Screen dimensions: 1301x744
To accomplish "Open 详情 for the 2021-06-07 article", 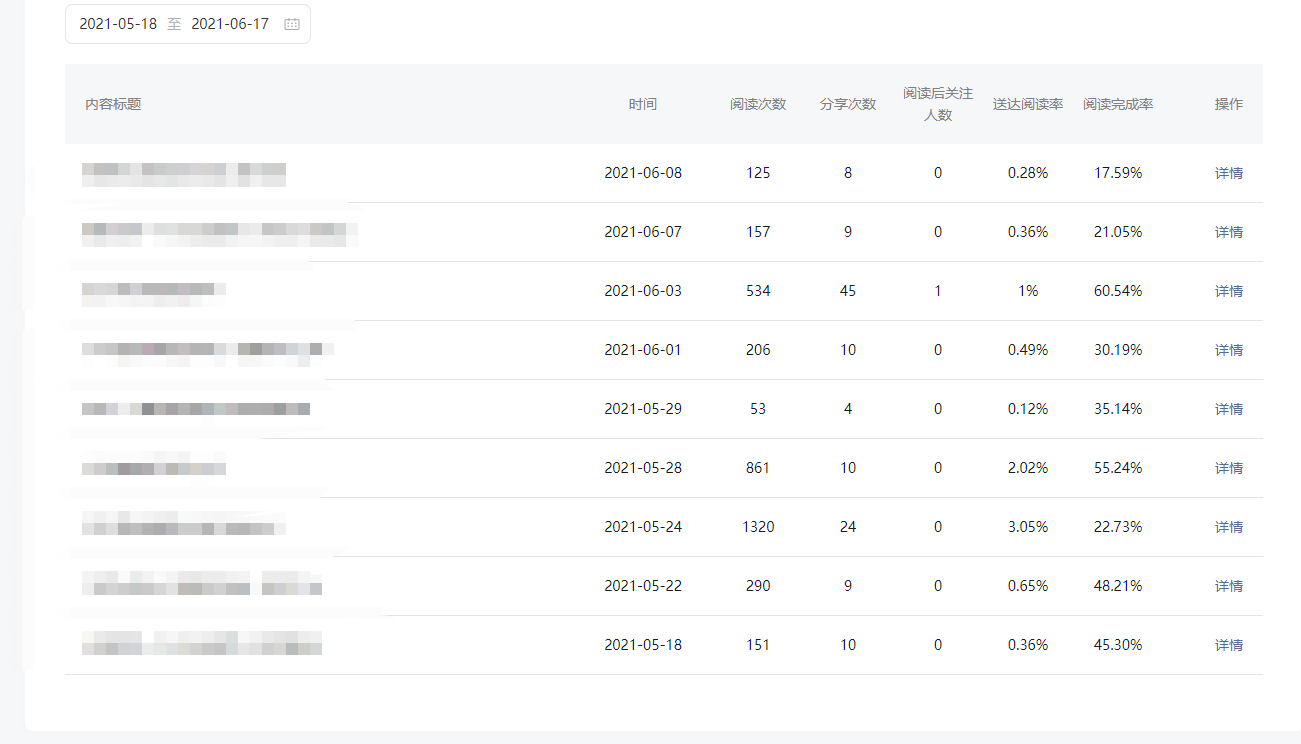I will [x=1228, y=232].
